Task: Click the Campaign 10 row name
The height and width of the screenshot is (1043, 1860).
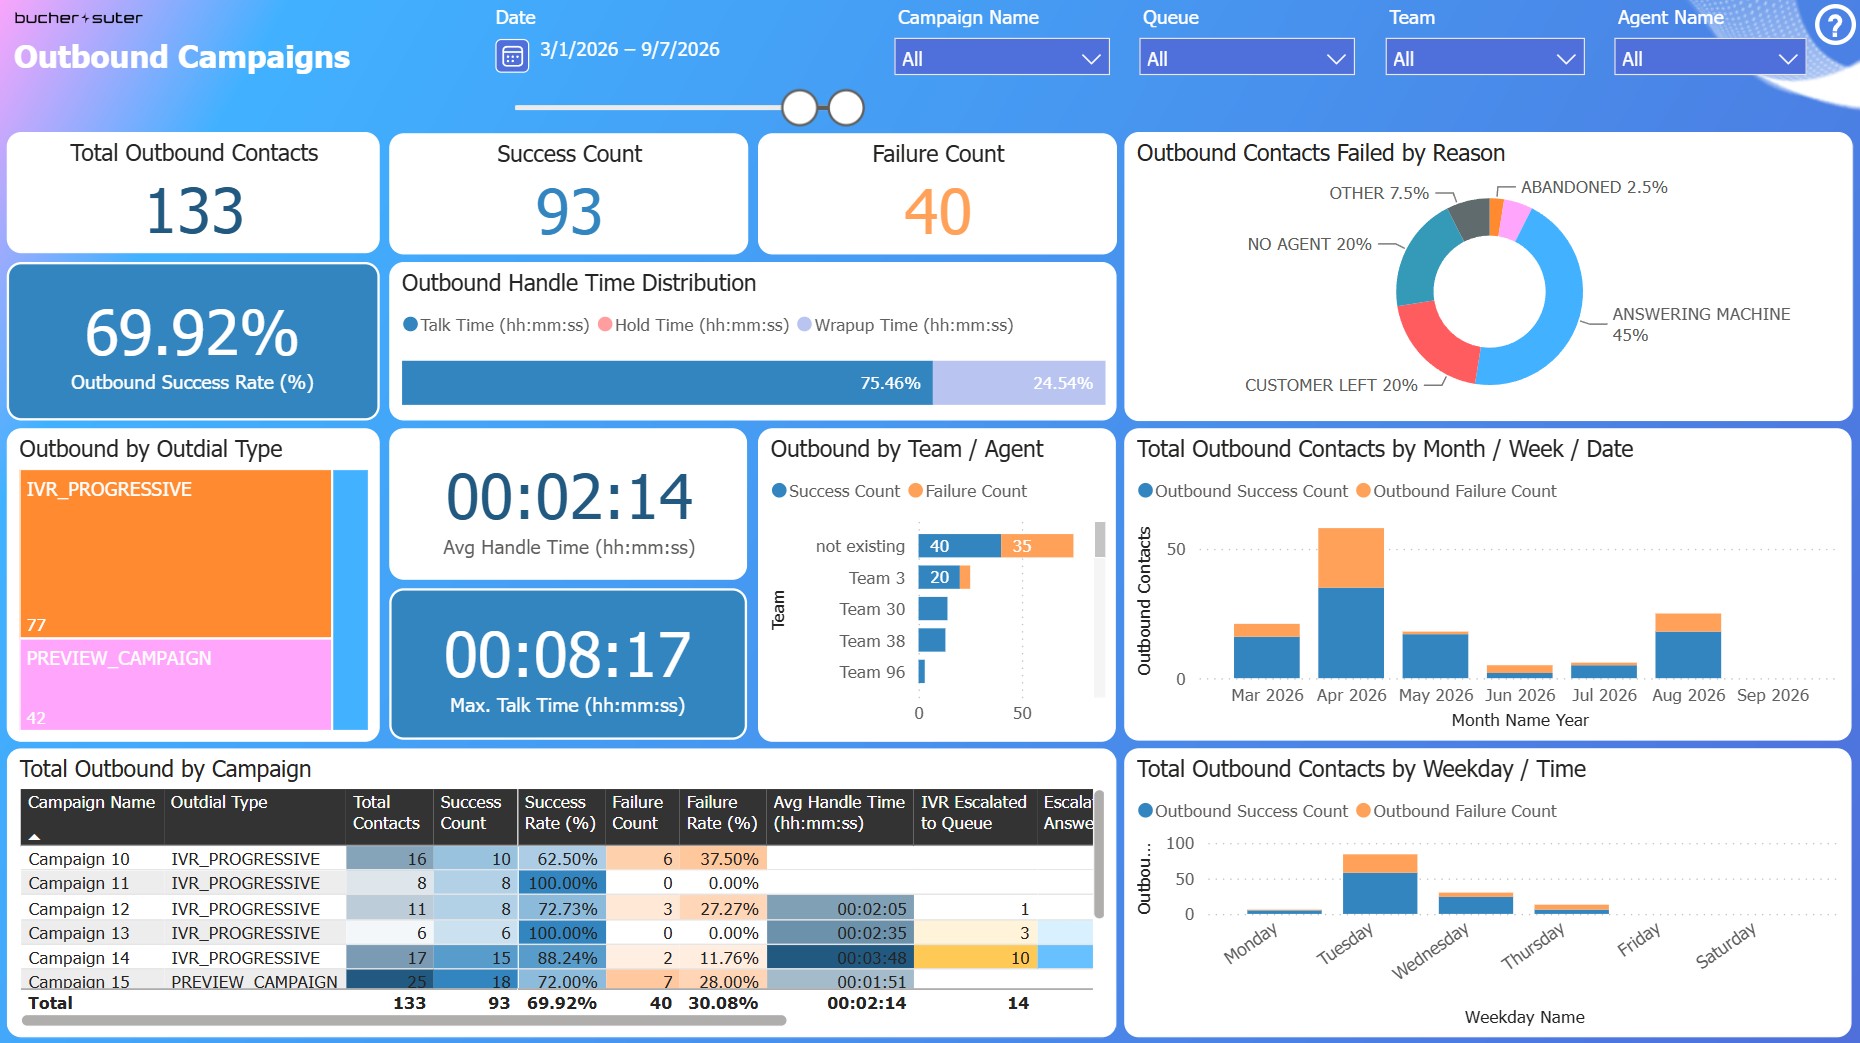Action: 79,859
